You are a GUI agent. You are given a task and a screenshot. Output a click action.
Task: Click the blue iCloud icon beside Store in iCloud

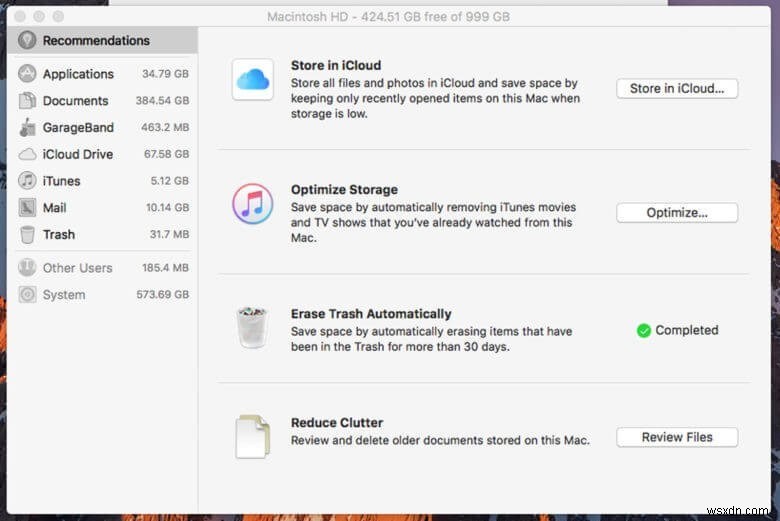click(x=253, y=80)
